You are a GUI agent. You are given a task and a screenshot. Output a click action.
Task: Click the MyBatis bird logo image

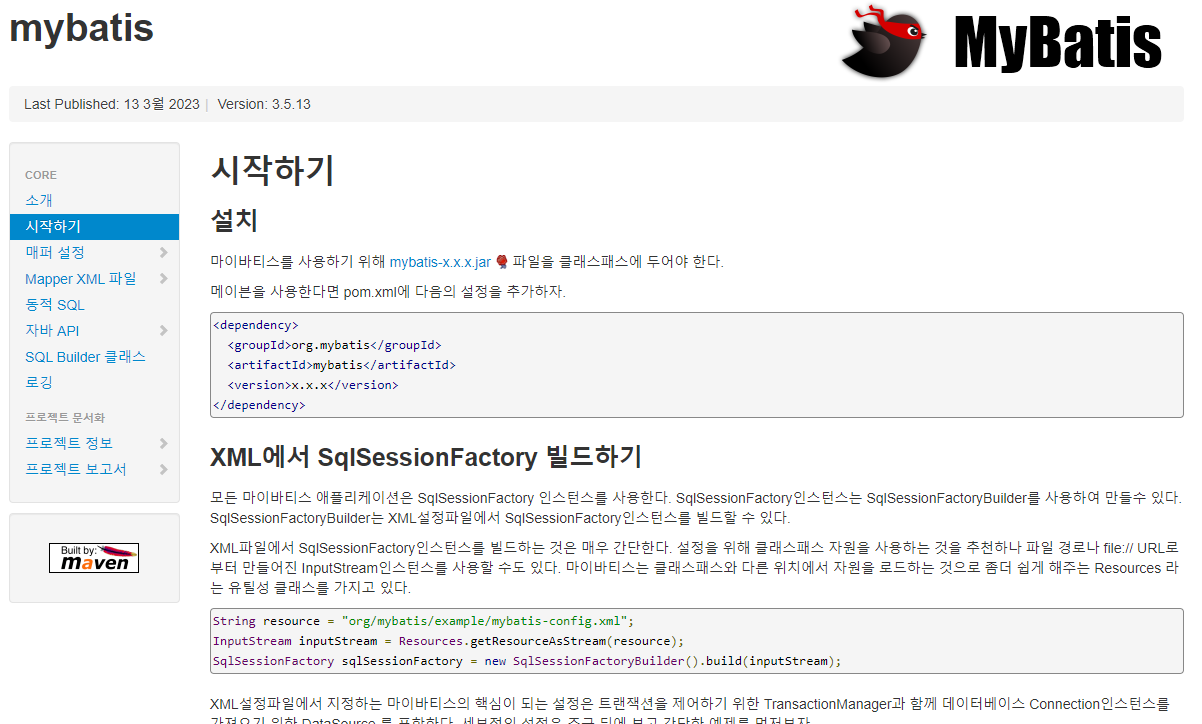point(1003,40)
